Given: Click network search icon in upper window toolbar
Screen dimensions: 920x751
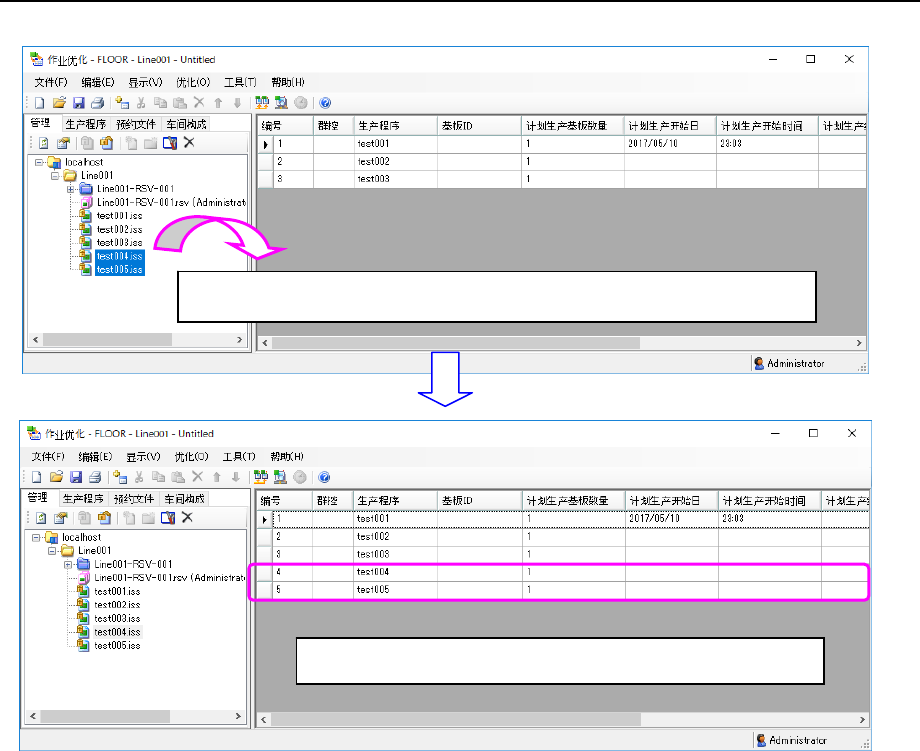Looking at the screenshot, I should [x=282, y=103].
